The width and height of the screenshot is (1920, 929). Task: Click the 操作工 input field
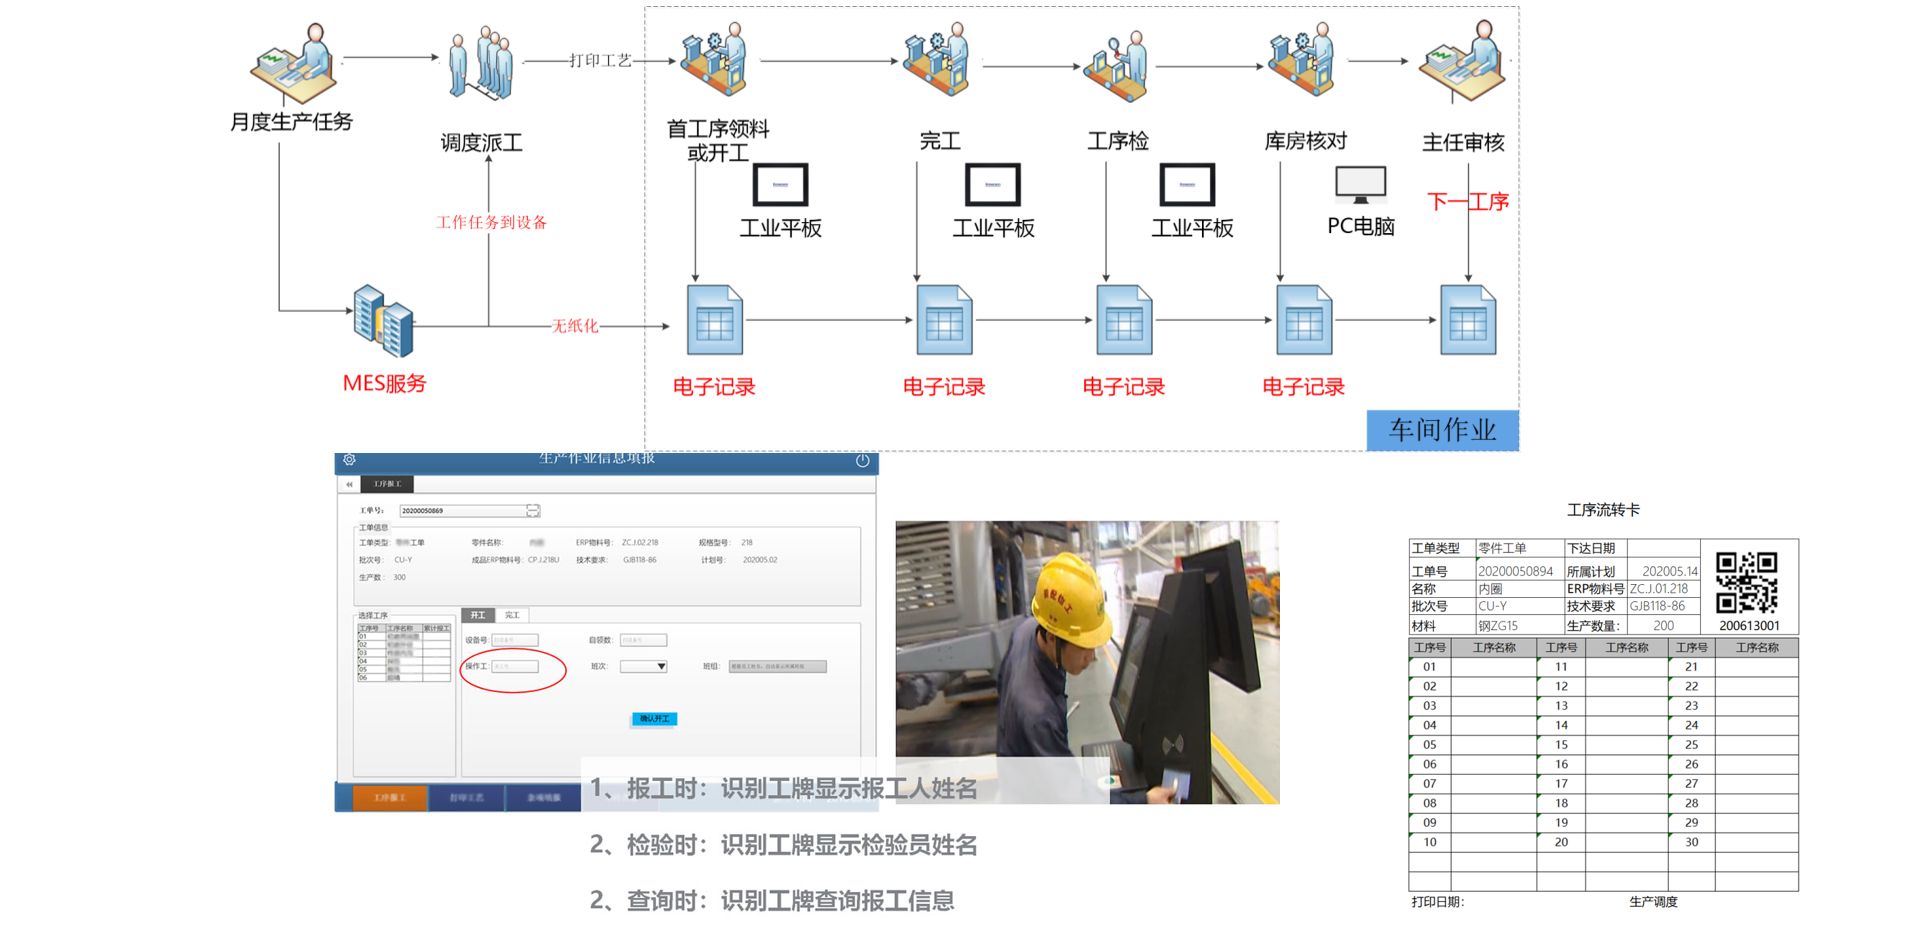coord(515,666)
